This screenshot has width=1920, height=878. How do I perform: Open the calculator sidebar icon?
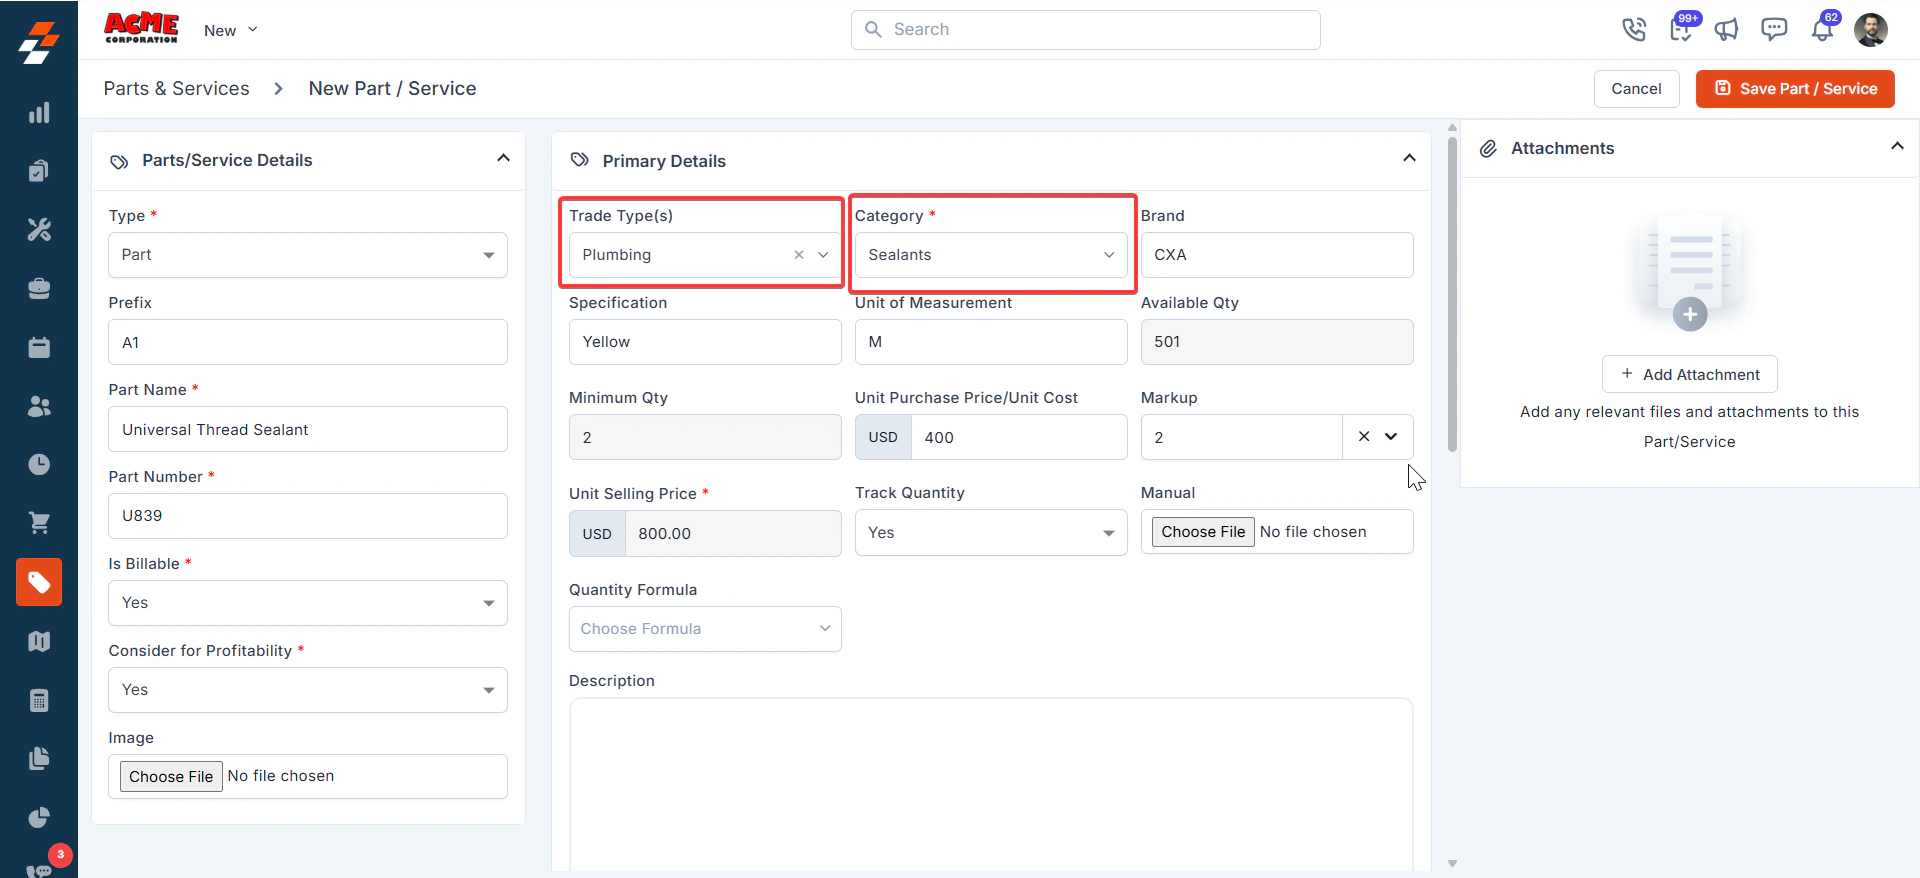[39, 700]
